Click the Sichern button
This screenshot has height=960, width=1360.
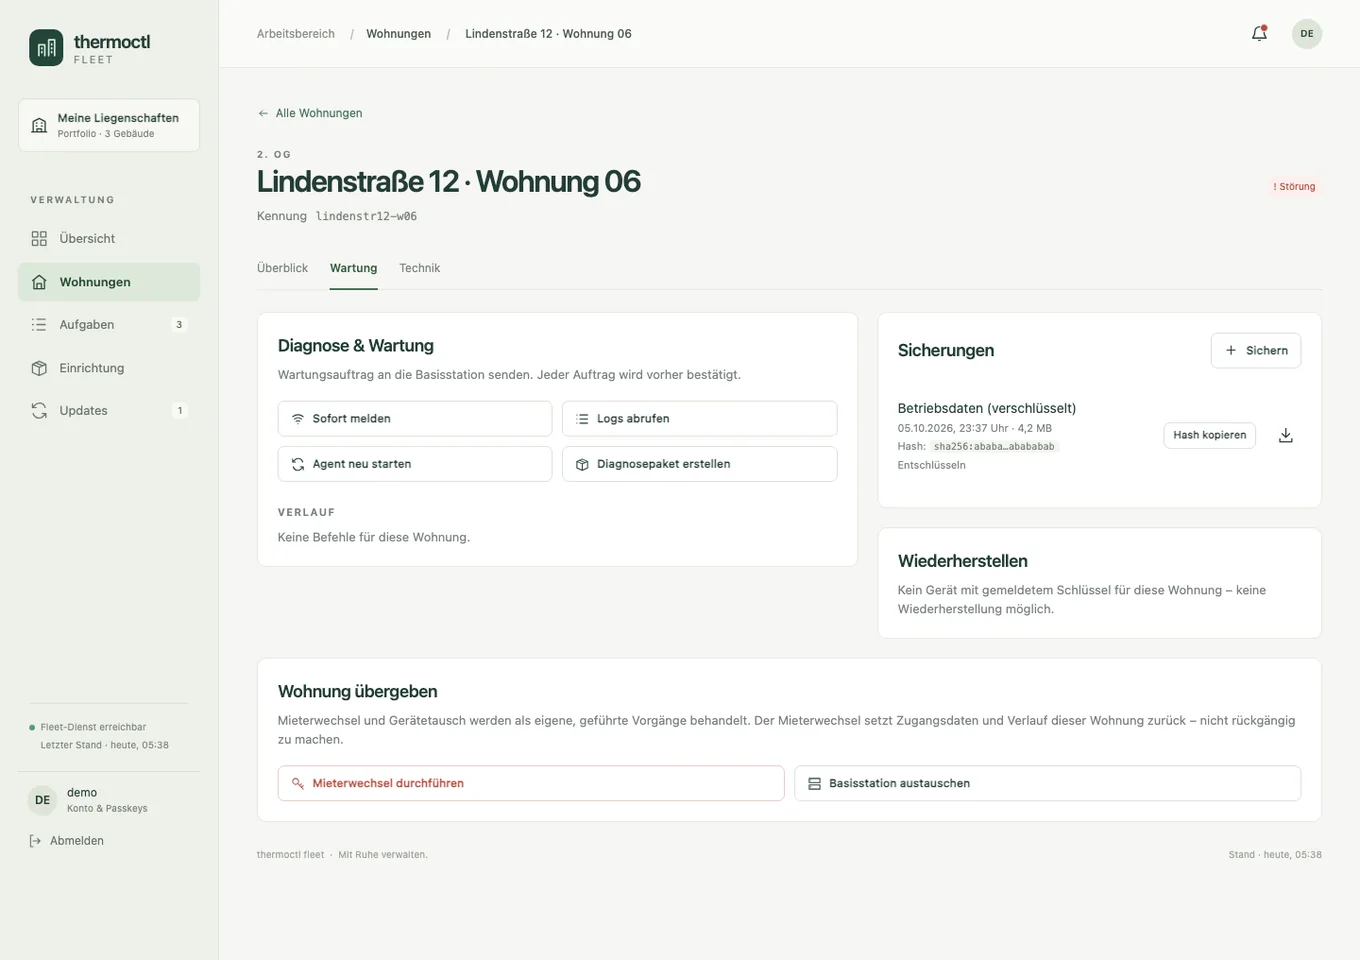coord(1256,351)
